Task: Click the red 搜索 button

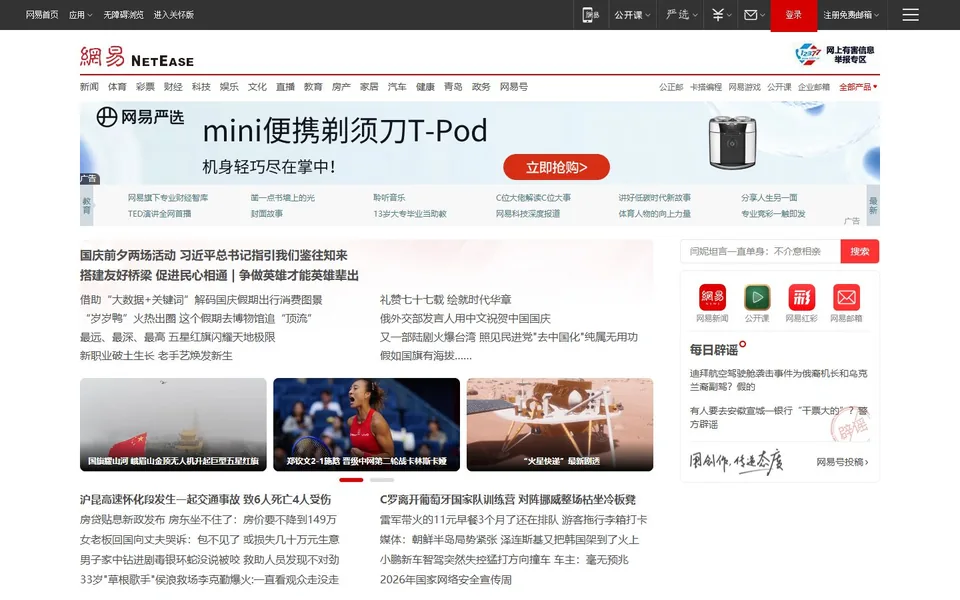Action: pos(860,251)
